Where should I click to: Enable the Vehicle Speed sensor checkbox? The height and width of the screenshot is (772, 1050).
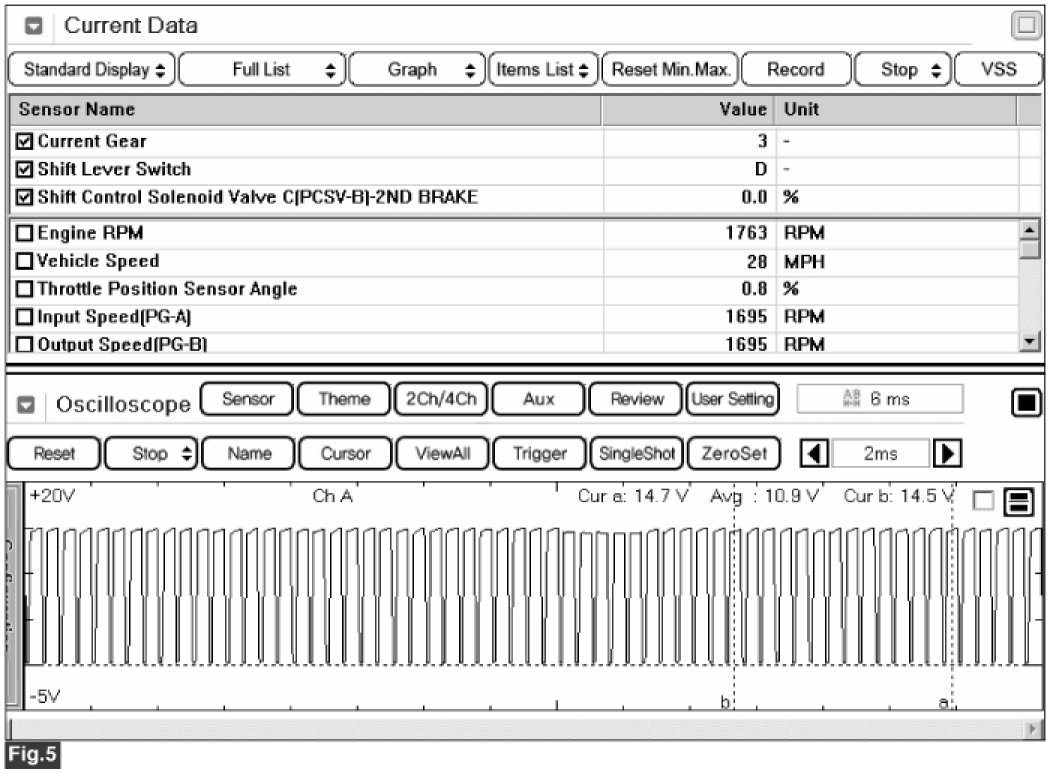click(26, 261)
